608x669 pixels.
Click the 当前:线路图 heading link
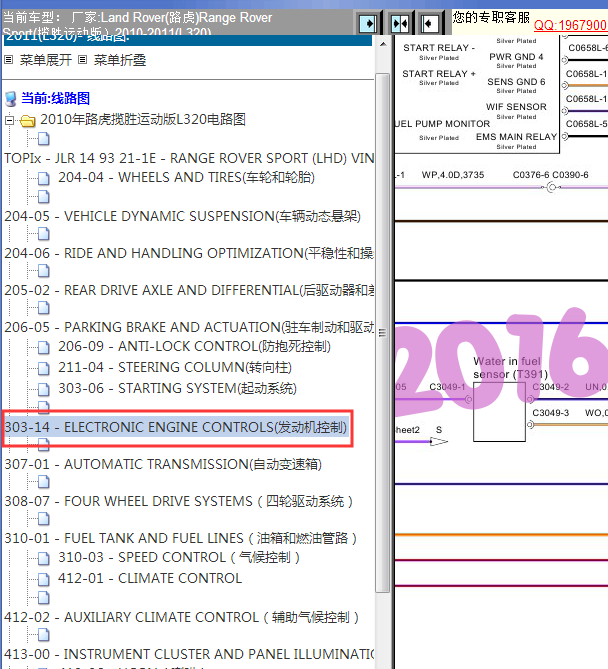[x=55, y=99]
